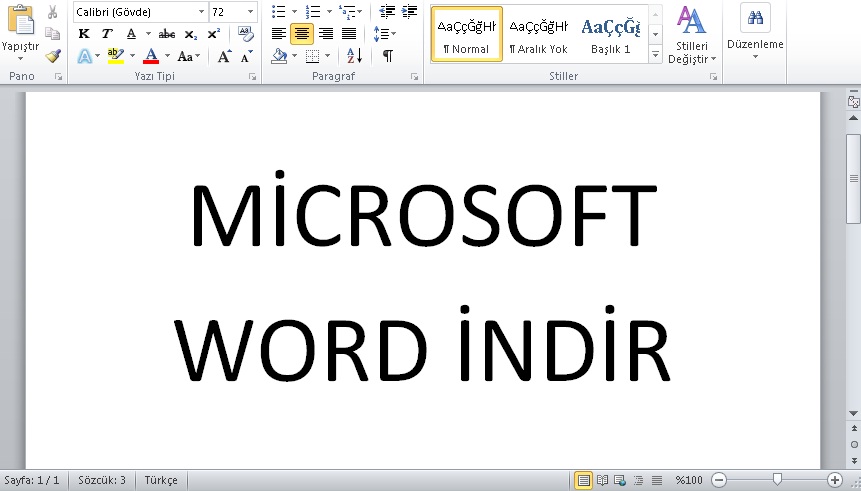Open the Düzenleme editing menu
The image size is (861, 491).
[x=755, y=33]
